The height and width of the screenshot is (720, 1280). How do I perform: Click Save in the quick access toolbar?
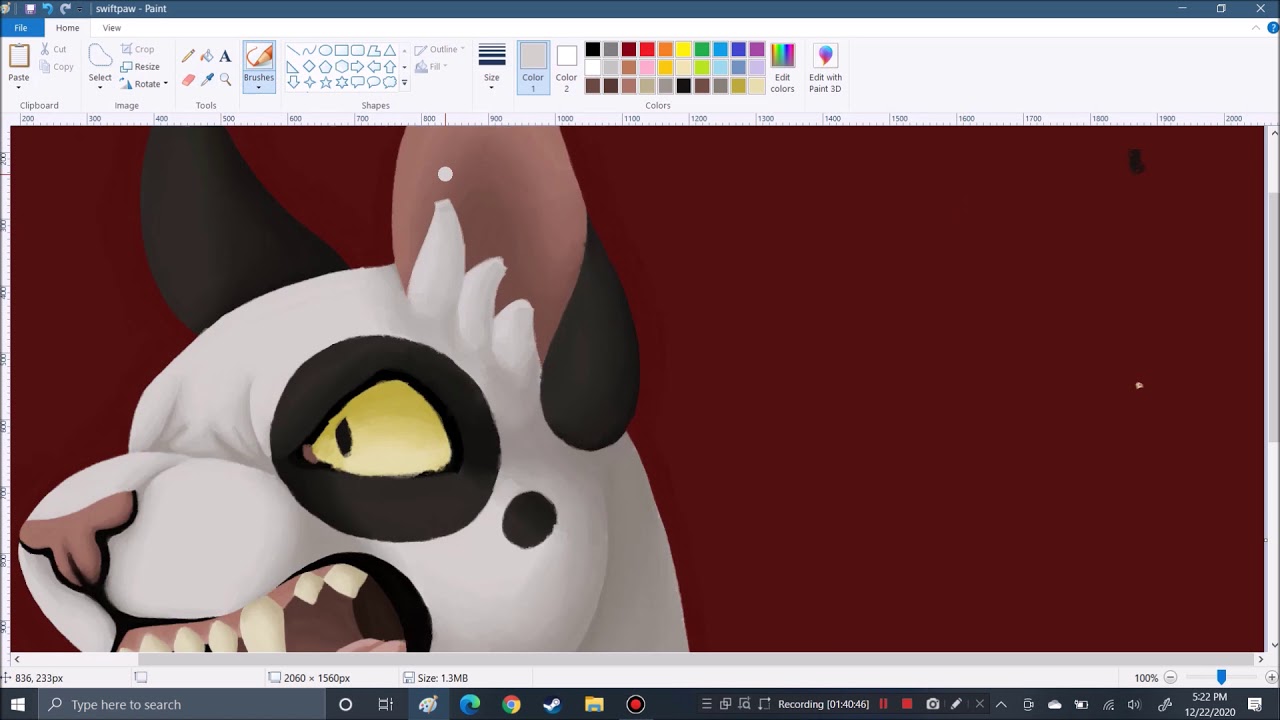(30, 8)
